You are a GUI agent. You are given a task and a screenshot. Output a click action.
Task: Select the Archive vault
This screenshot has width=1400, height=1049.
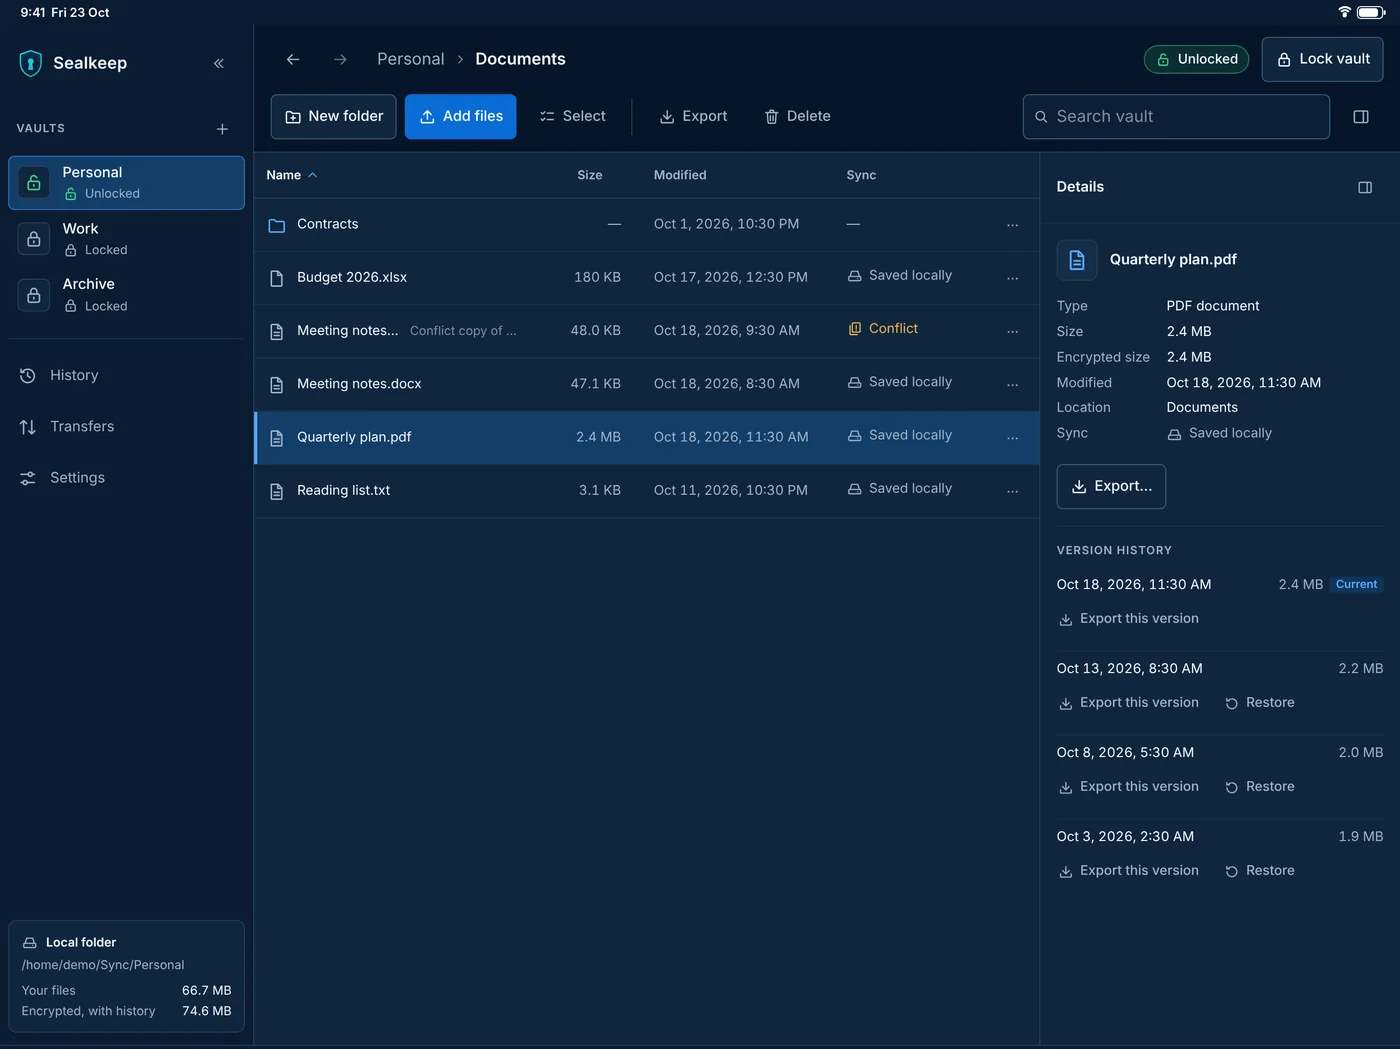pos(126,295)
